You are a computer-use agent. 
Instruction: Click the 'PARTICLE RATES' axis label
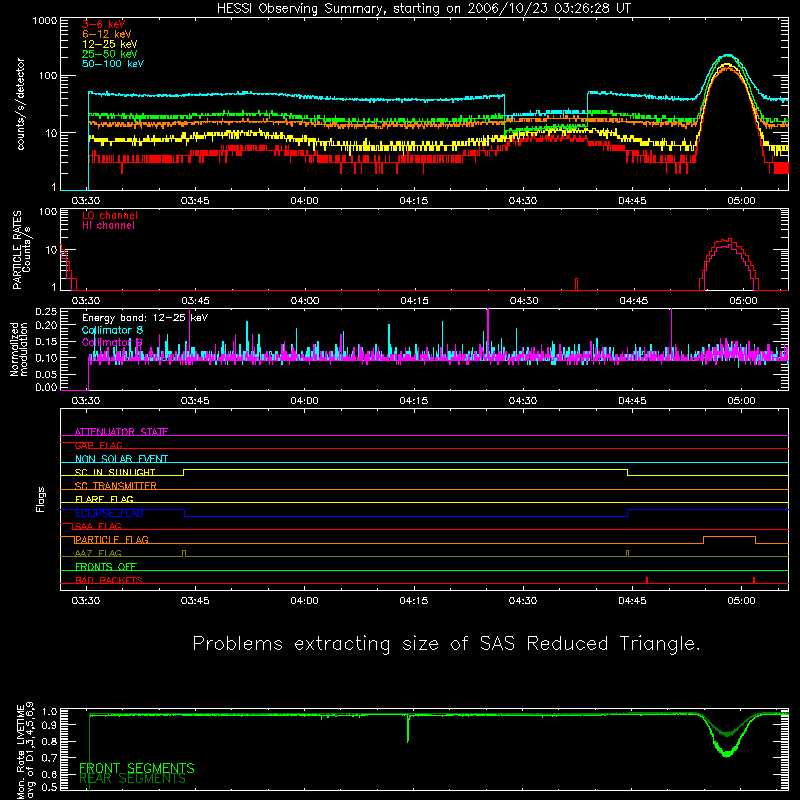[x=17, y=249]
